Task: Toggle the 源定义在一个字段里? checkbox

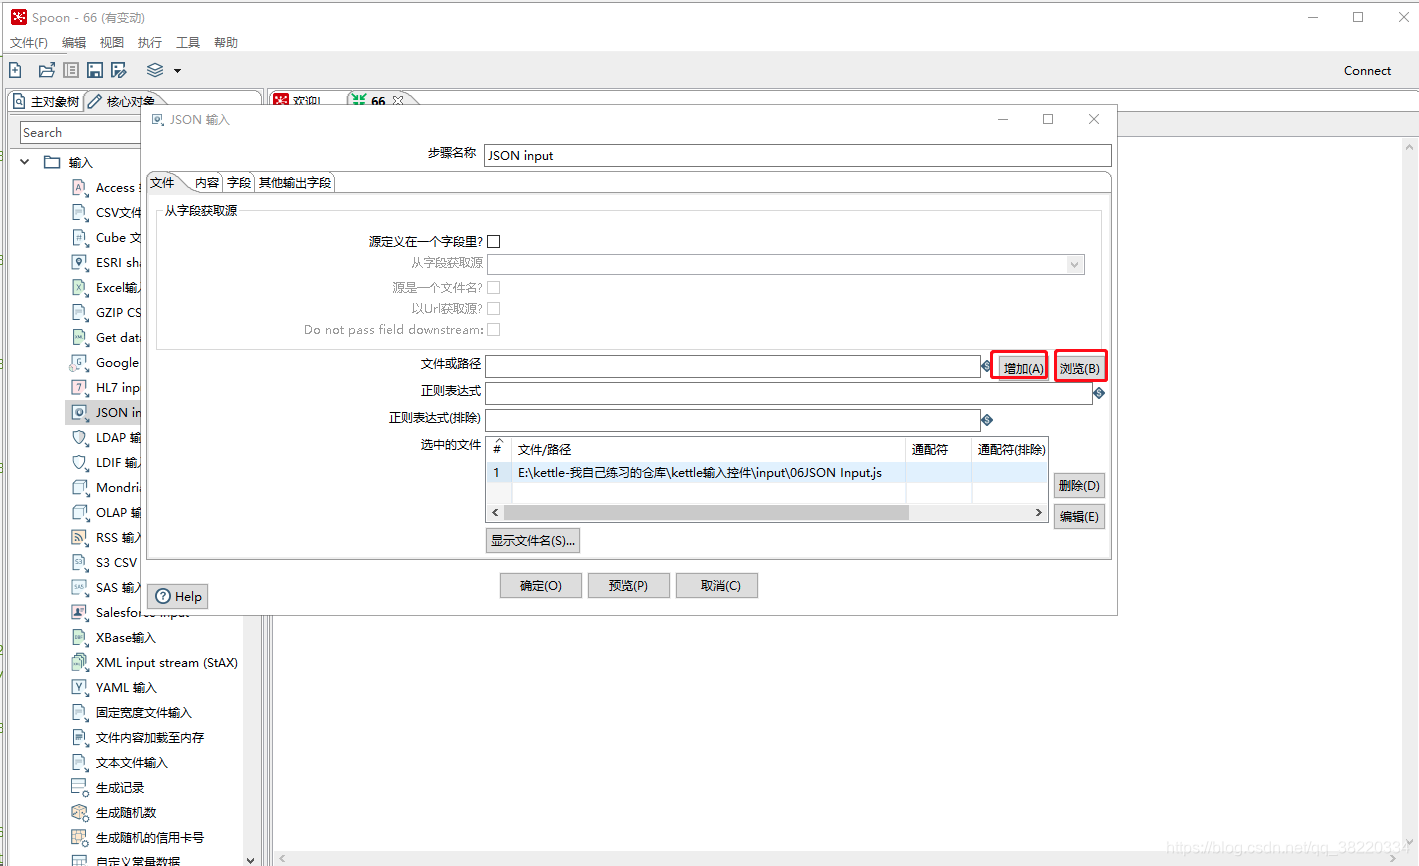Action: tap(493, 241)
